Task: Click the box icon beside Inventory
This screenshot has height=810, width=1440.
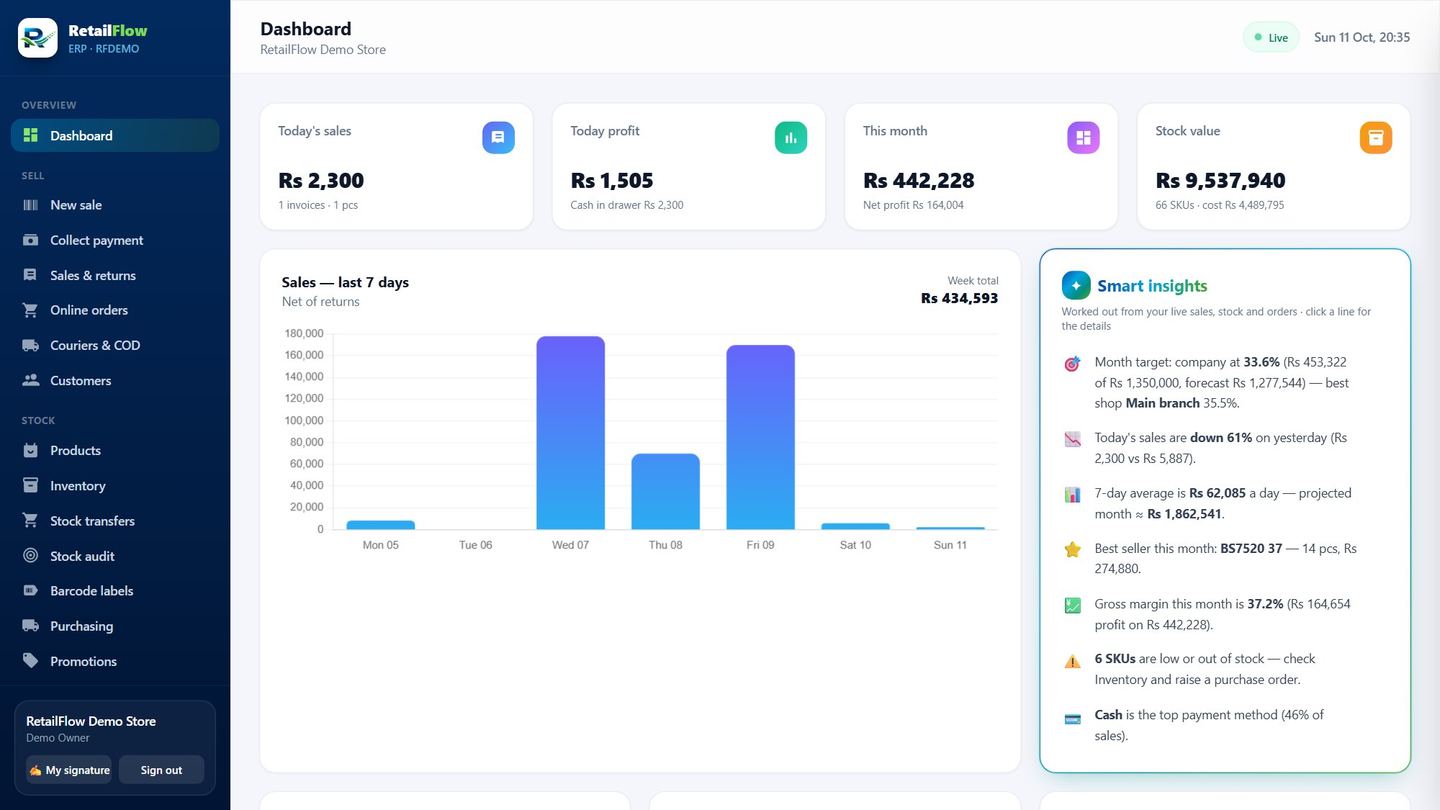Action: coord(31,486)
